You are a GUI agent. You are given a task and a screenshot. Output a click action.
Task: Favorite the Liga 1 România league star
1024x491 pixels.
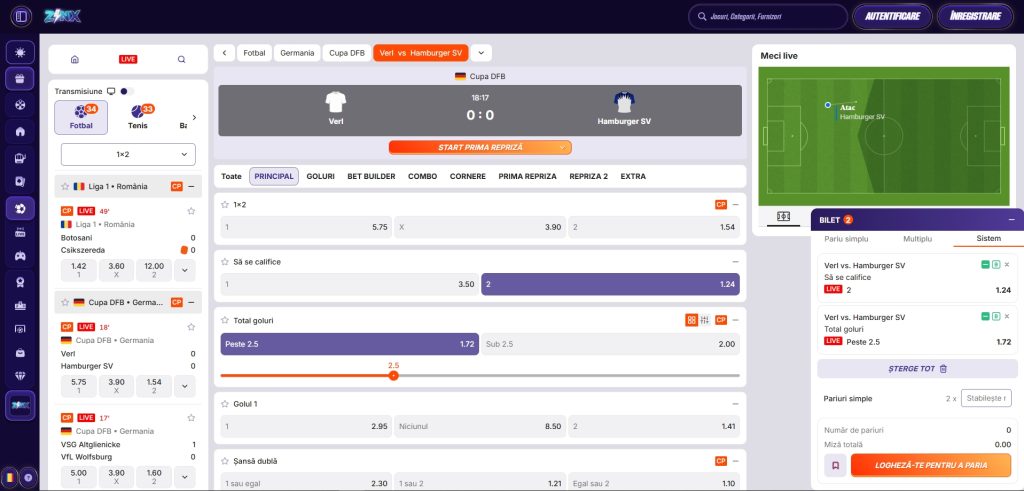[65, 186]
